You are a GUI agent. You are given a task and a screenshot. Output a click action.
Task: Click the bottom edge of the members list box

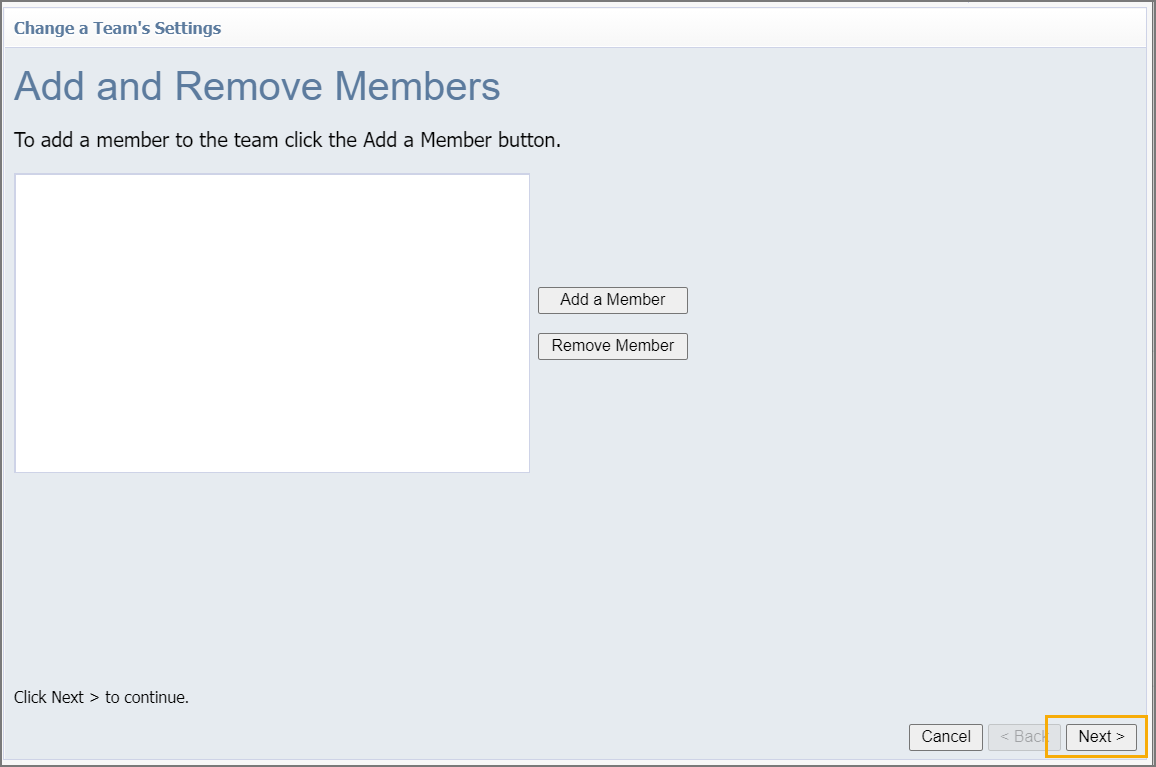click(272, 471)
